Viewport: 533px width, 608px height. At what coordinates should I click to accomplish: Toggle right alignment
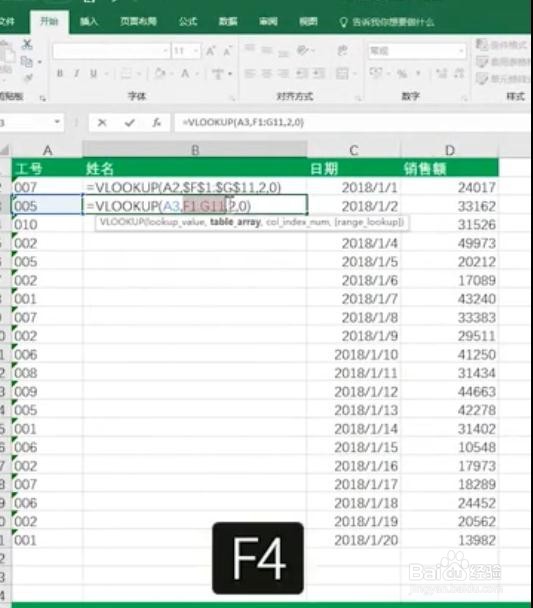point(283,73)
